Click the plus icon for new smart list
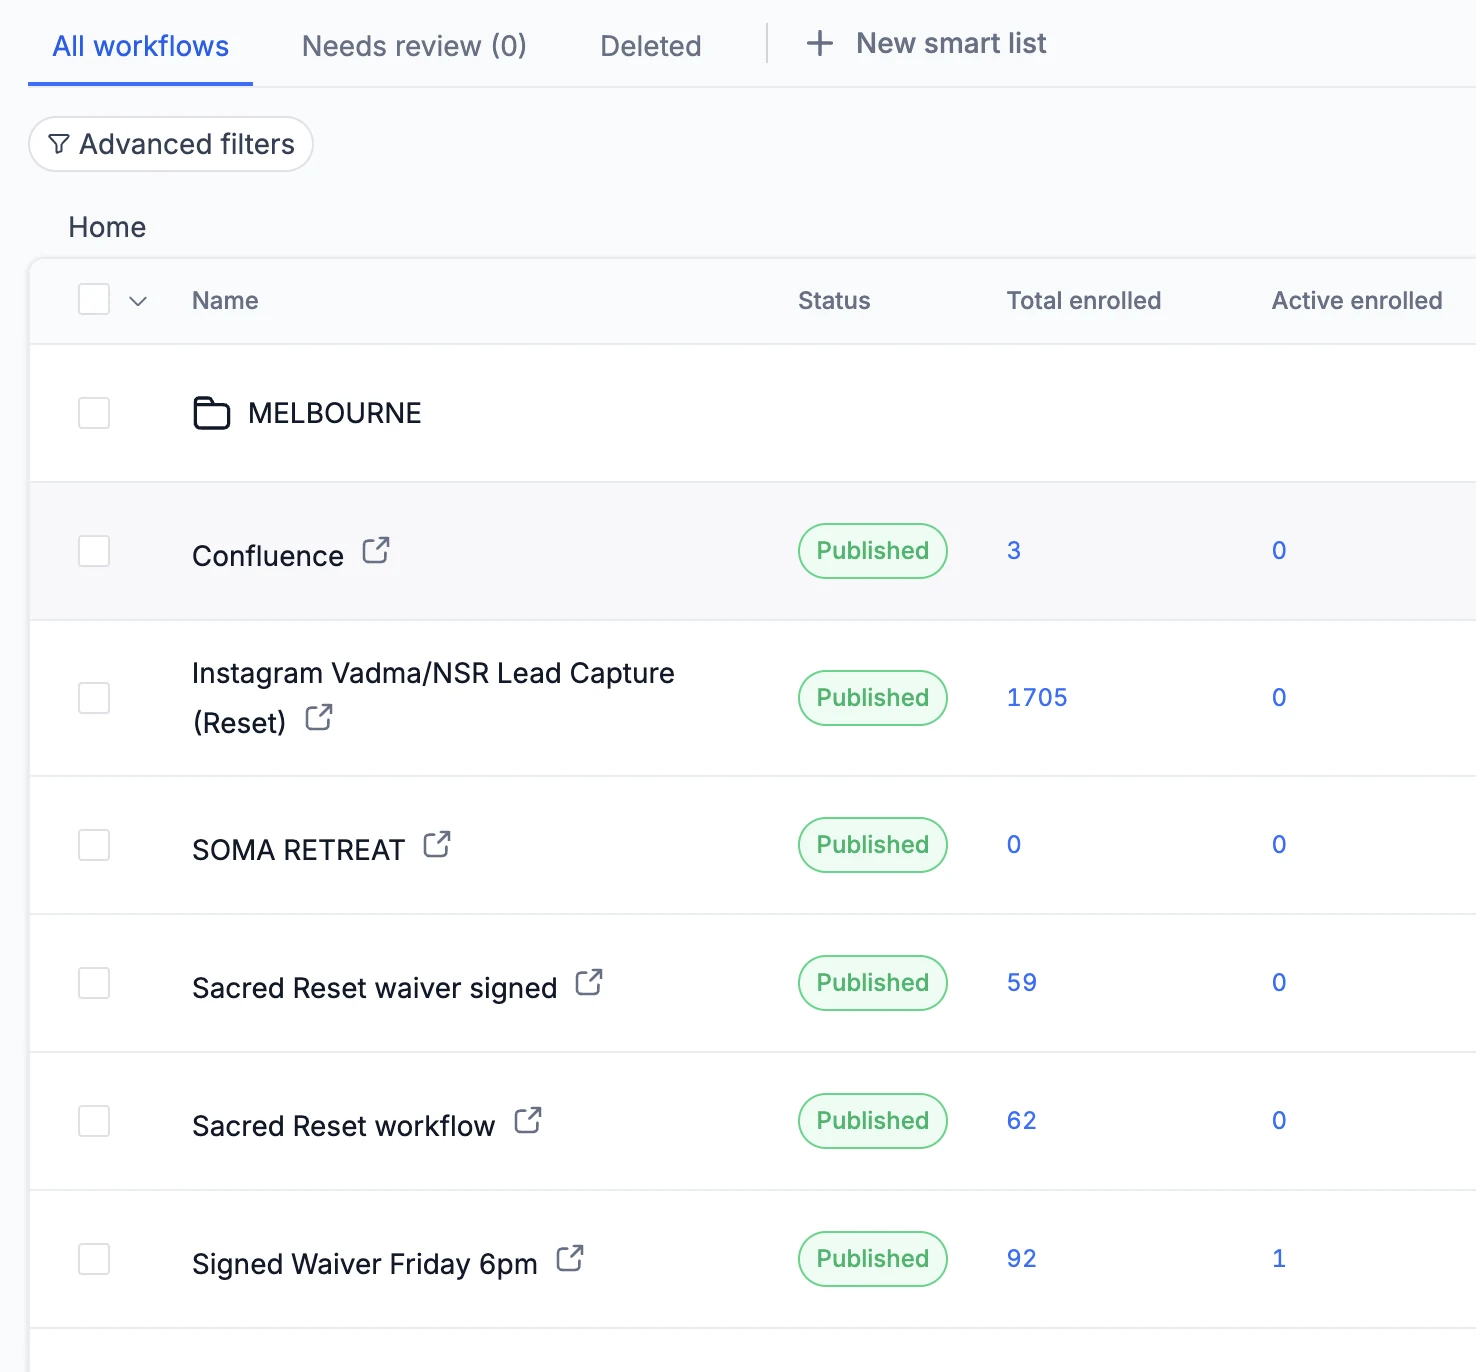The height and width of the screenshot is (1372, 1476). pos(820,43)
